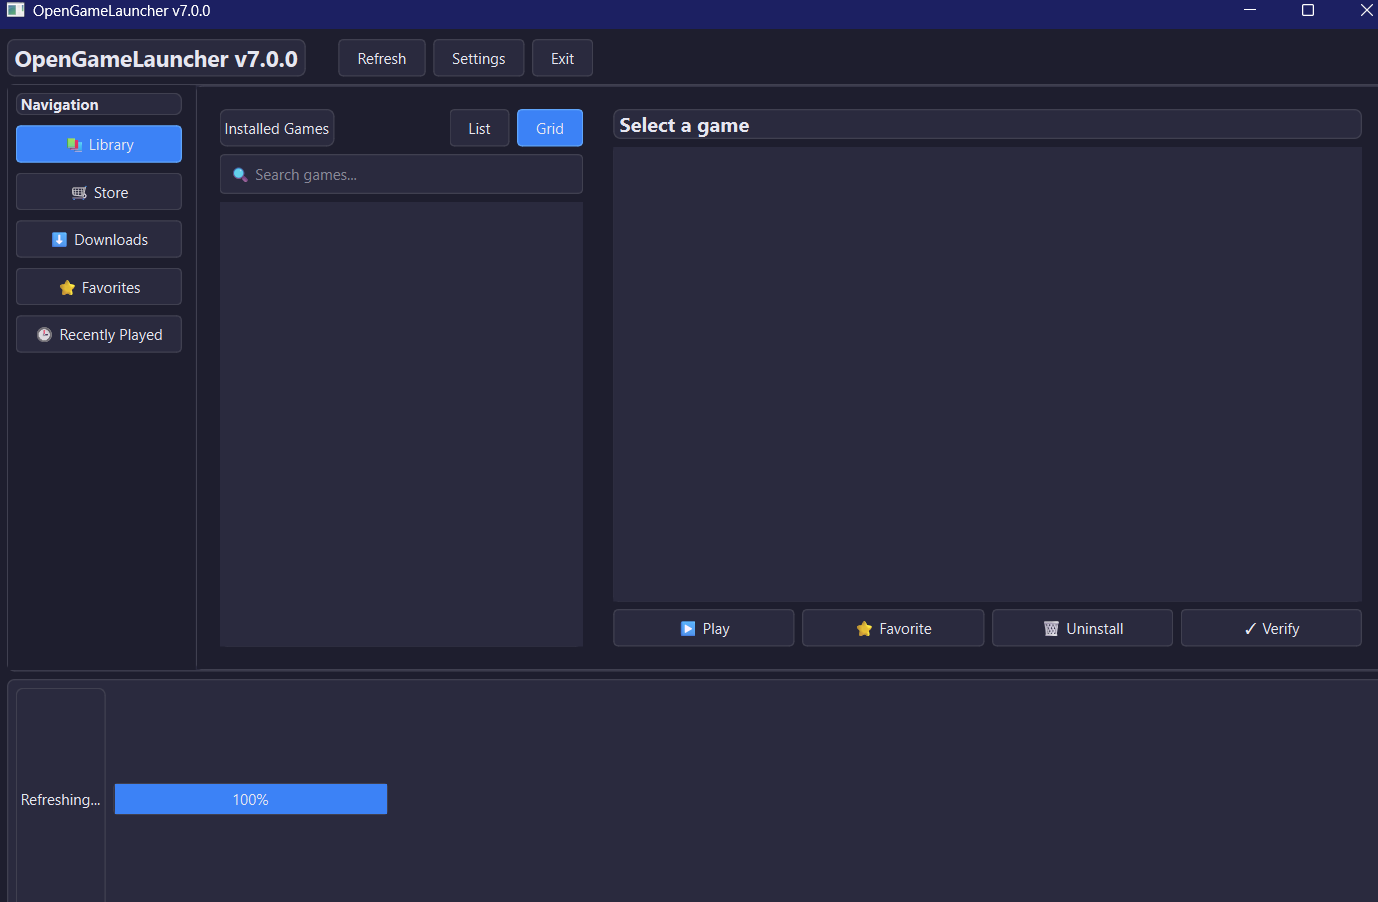This screenshot has height=902, width=1378.
Task: Open the Recently Played list
Action: 99,334
